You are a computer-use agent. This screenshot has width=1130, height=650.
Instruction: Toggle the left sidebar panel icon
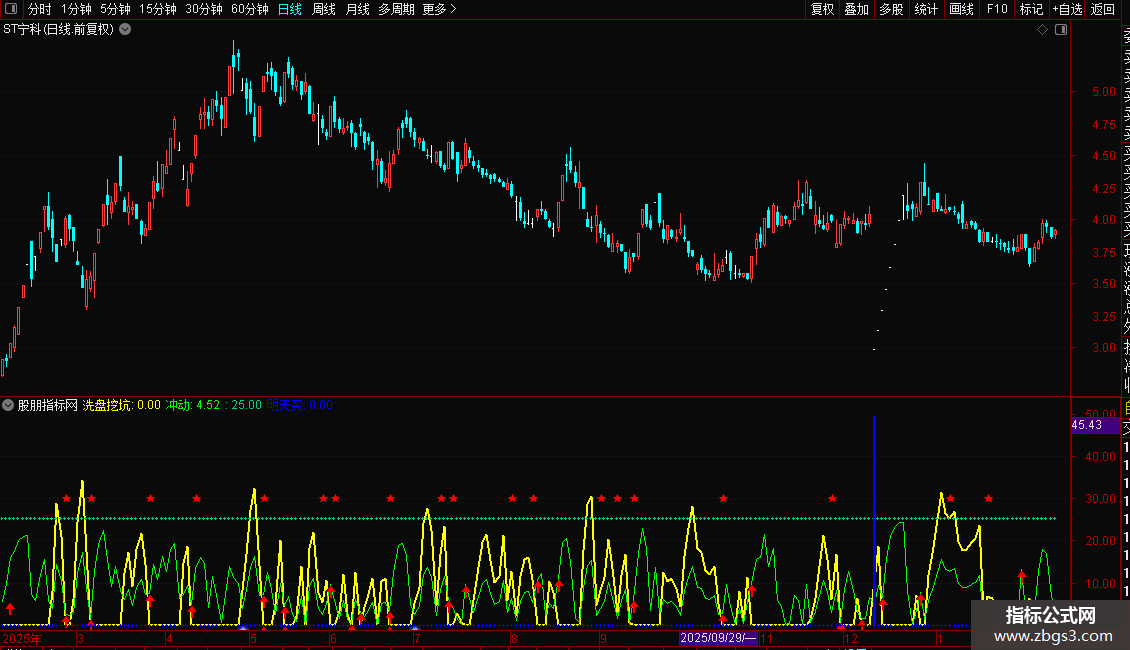click(x=11, y=9)
